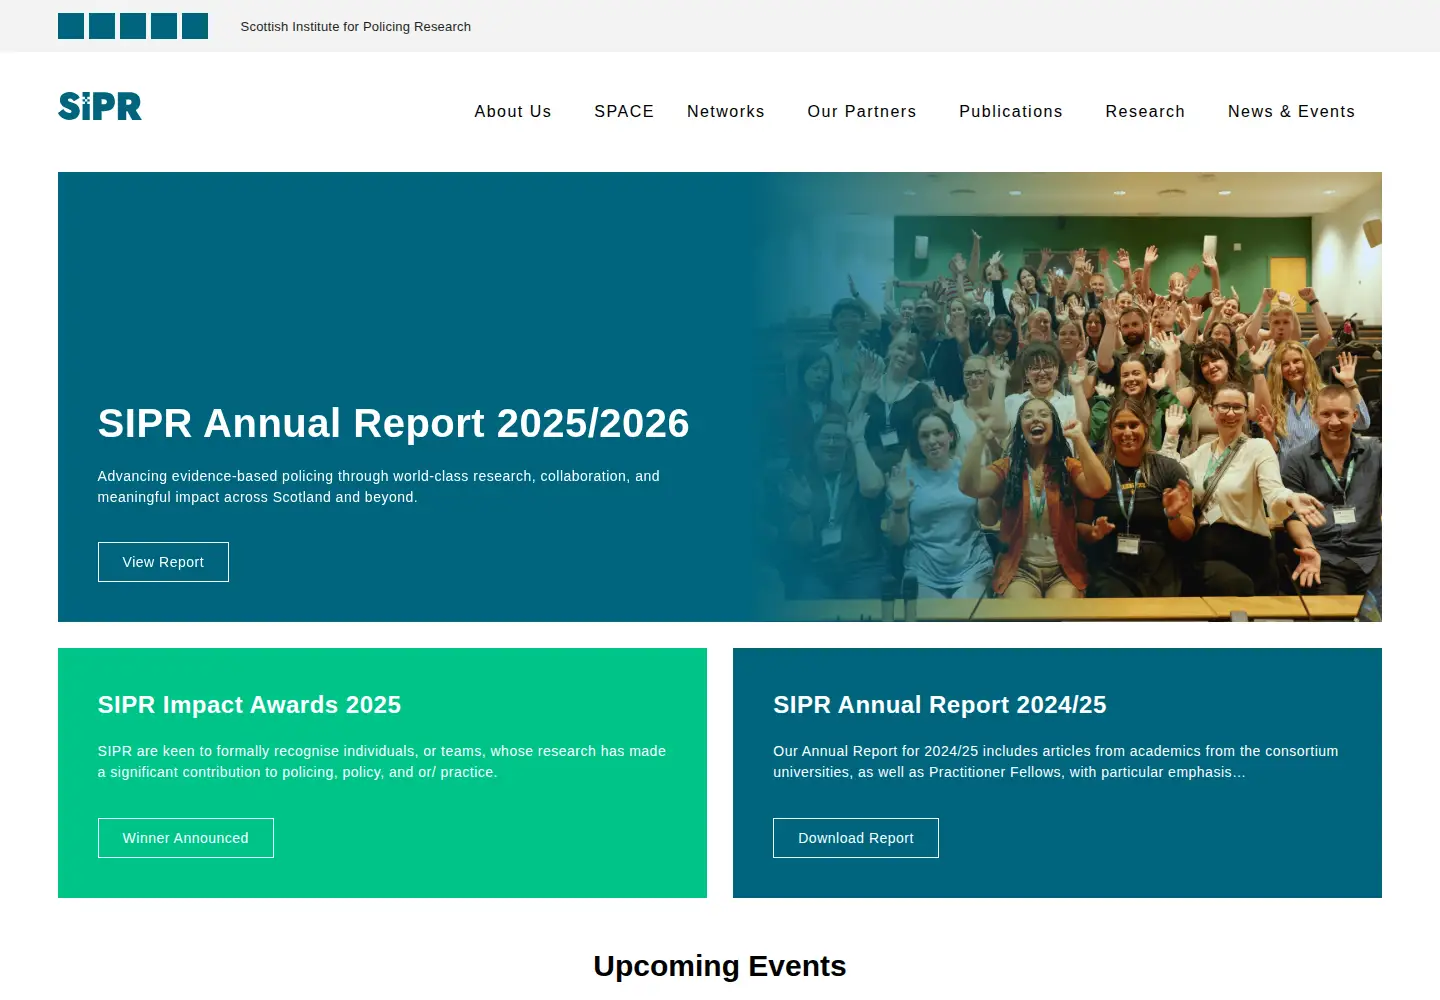Click 'SIPR Annual Report 2025/2026' heading
The height and width of the screenshot is (1000, 1440).
click(394, 423)
